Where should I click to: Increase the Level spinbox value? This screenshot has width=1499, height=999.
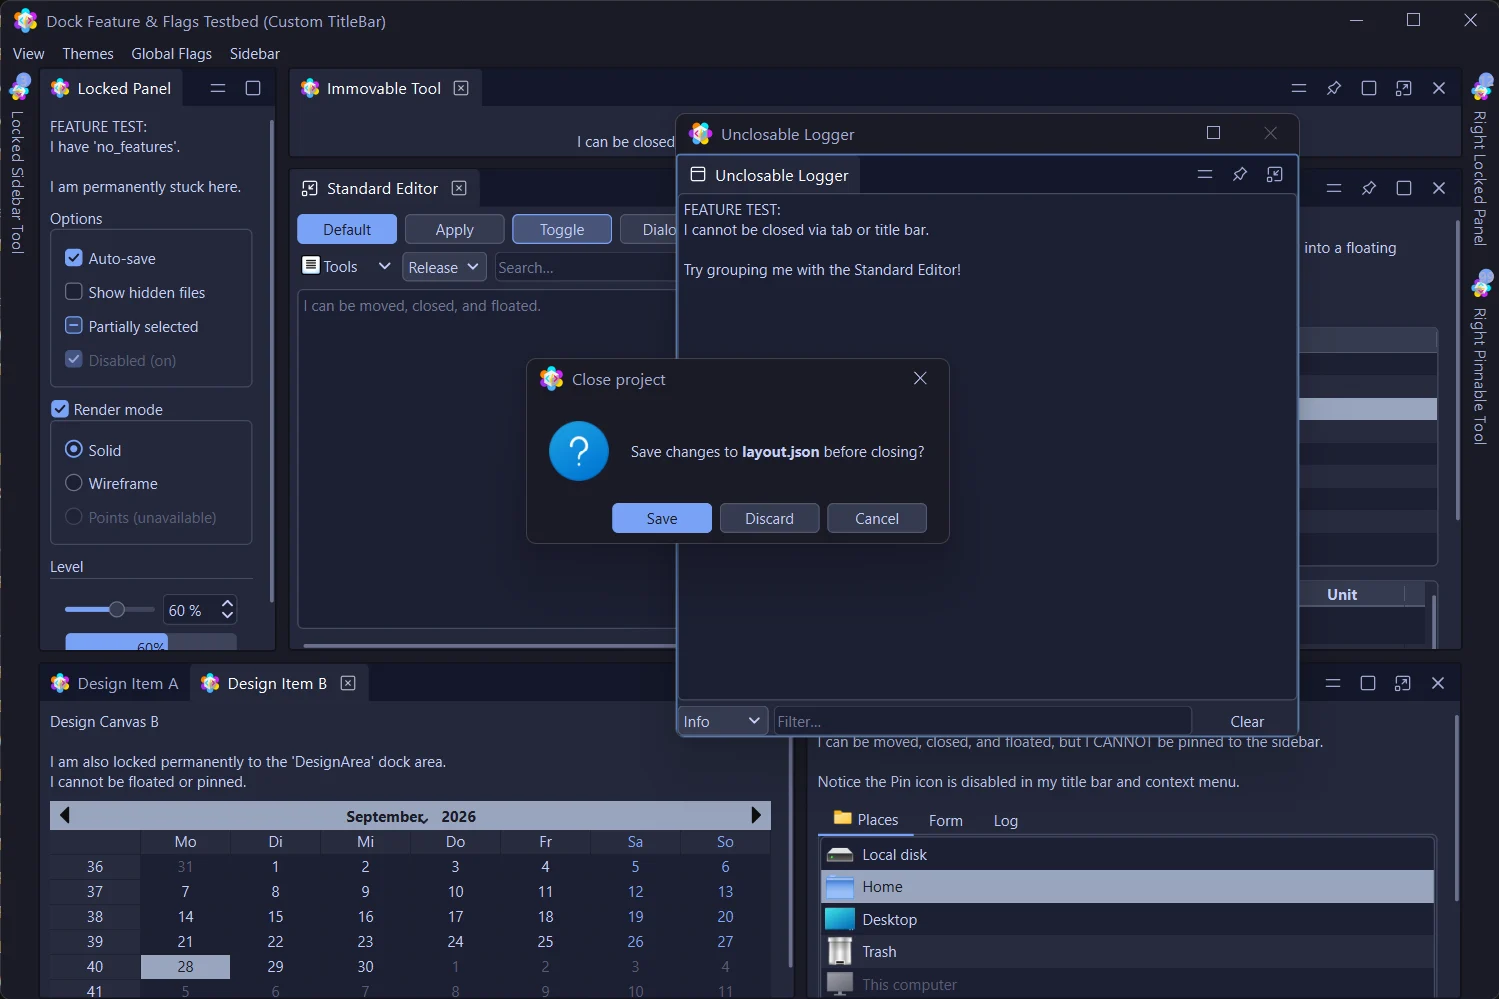tap(228, 603)
